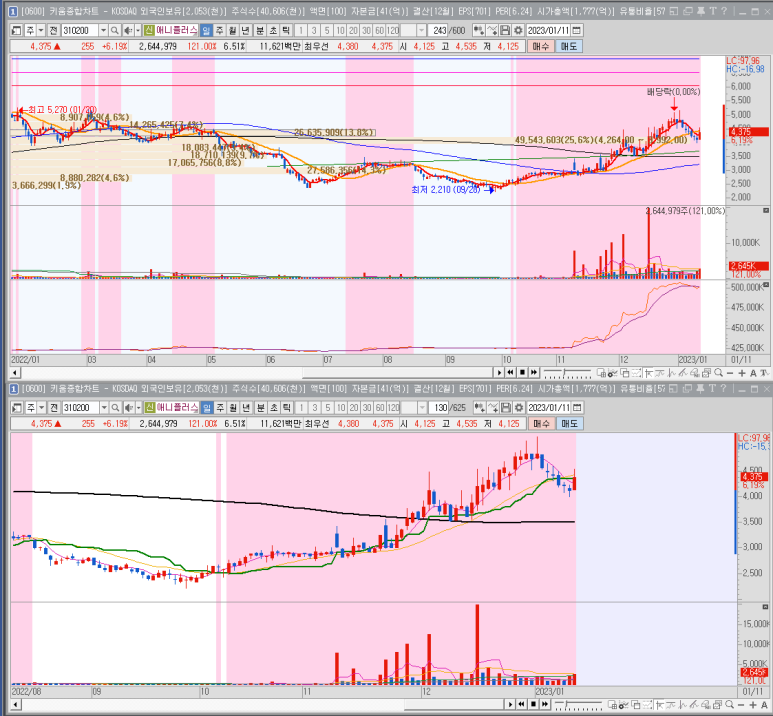773x716 pixels.
Task: Click the 매도 sell button in upper chart
Action: click(x=569, y=46)
